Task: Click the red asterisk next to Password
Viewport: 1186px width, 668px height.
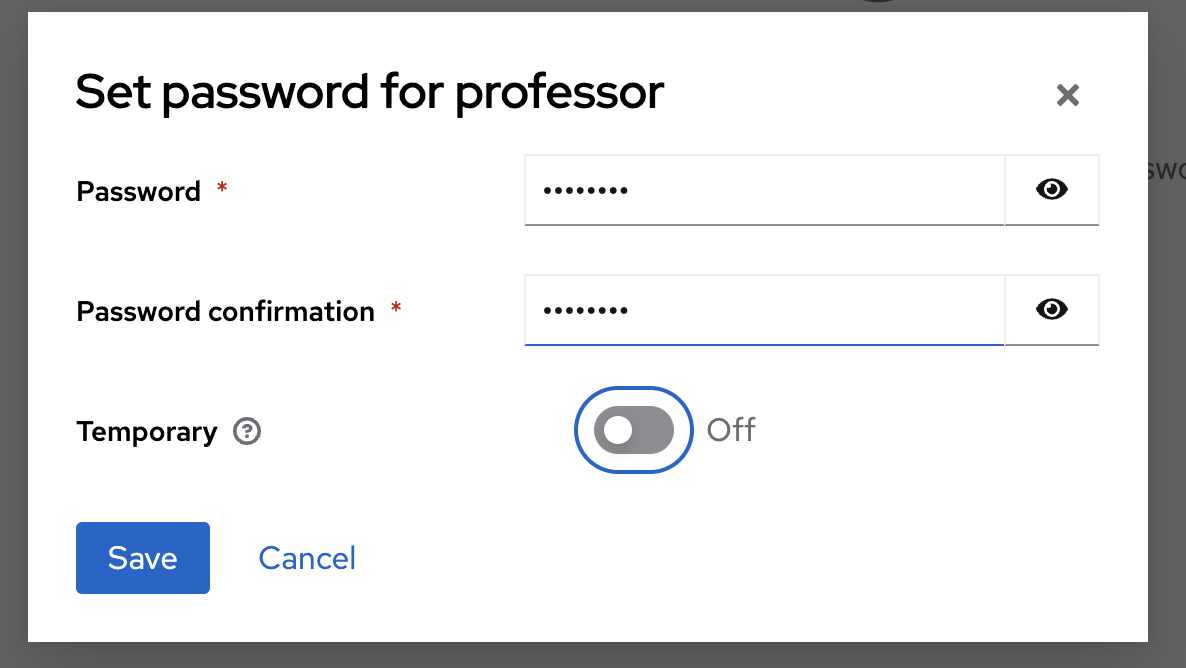Action: (222, 187)
